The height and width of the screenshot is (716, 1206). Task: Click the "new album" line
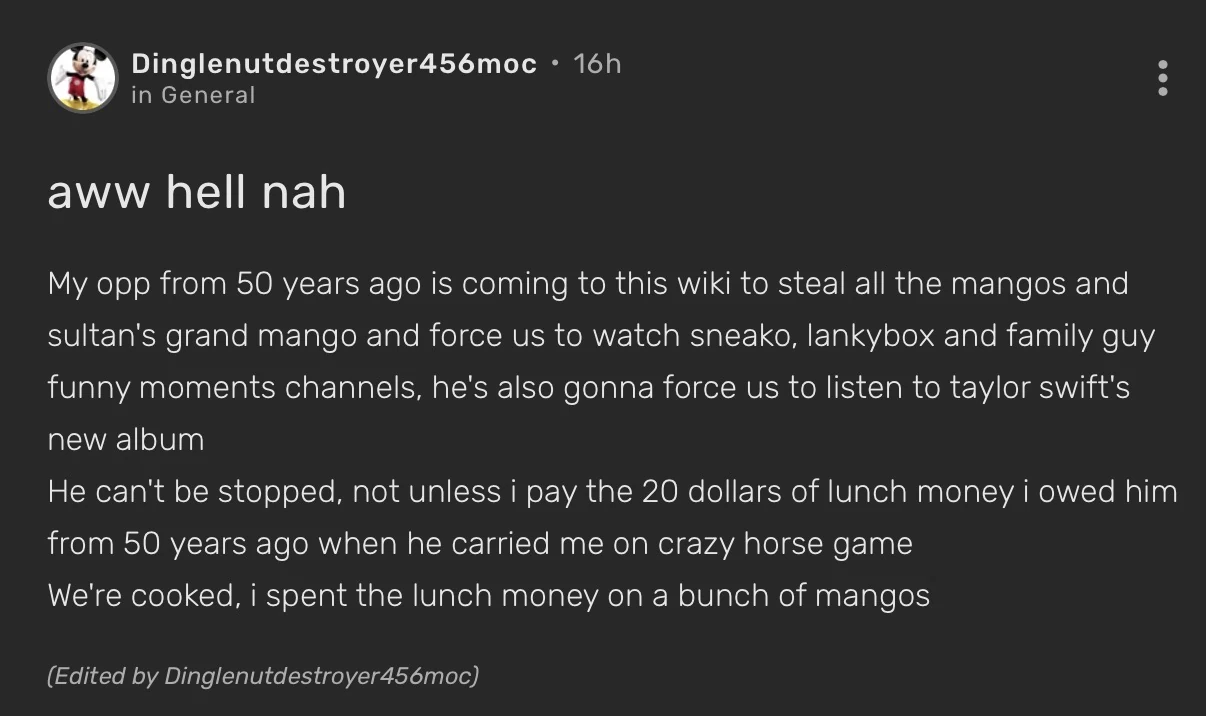point(126,440)
